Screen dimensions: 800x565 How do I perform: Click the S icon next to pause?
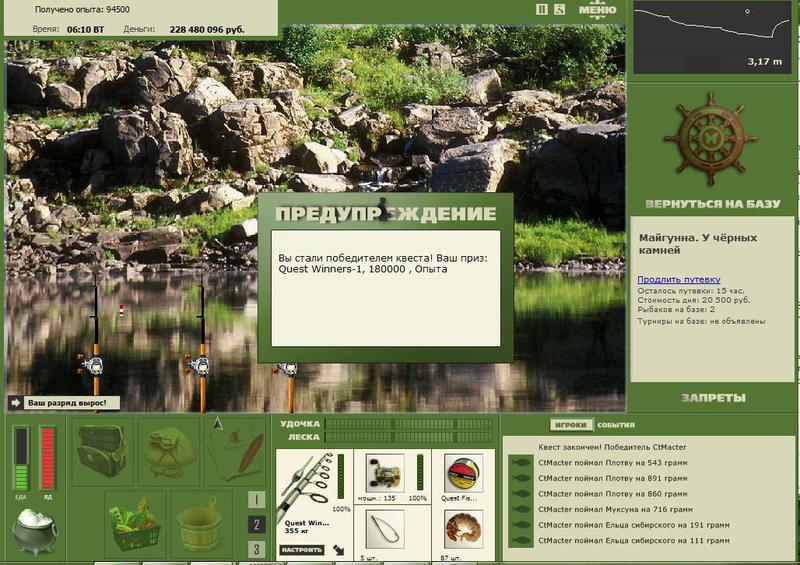click(560, 9)
